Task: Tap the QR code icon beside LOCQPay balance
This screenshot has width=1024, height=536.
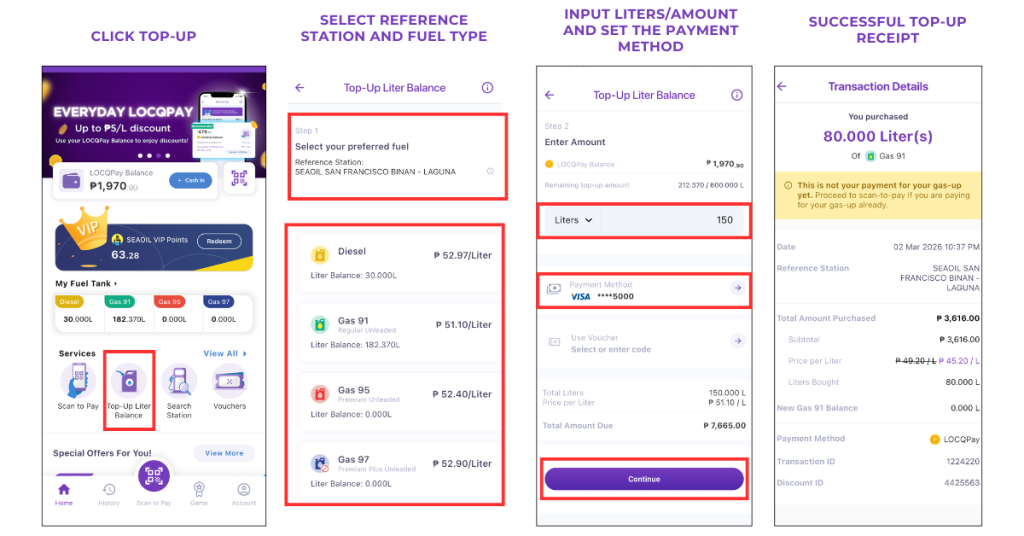Action: coord(238,179)
